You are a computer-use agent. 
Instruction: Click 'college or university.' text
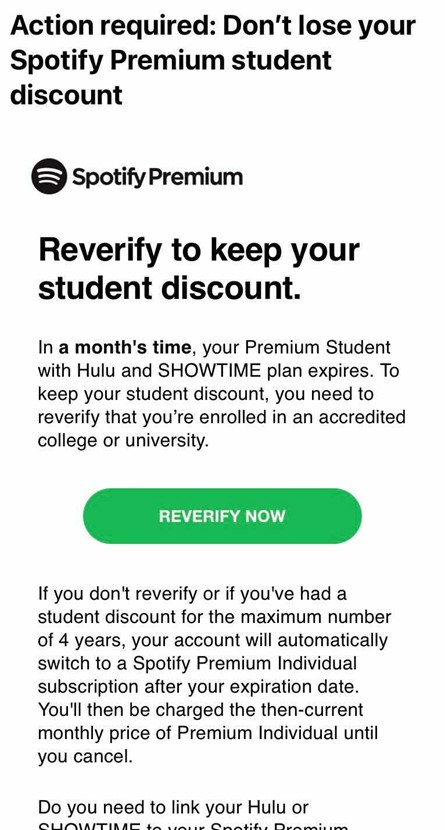click(x=123, y=440)
